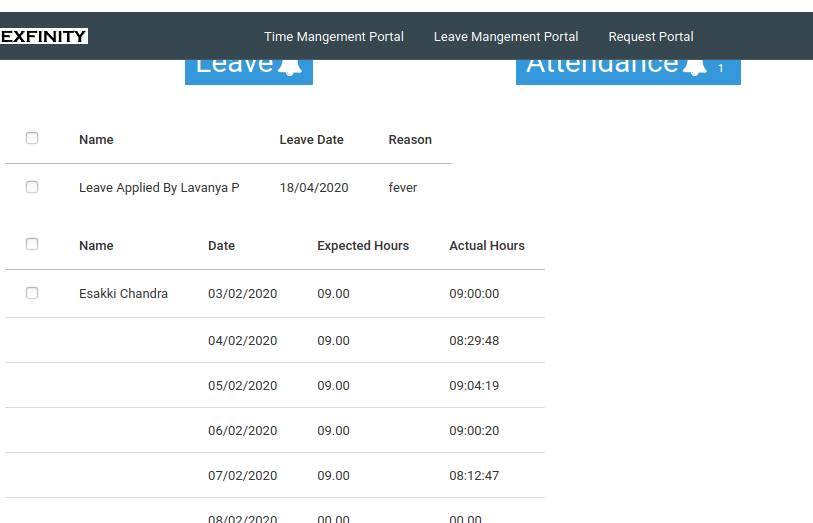Screen dimensions: 813x523
Task: Click the Expected Hours column header
Action: tap(363, 246)
